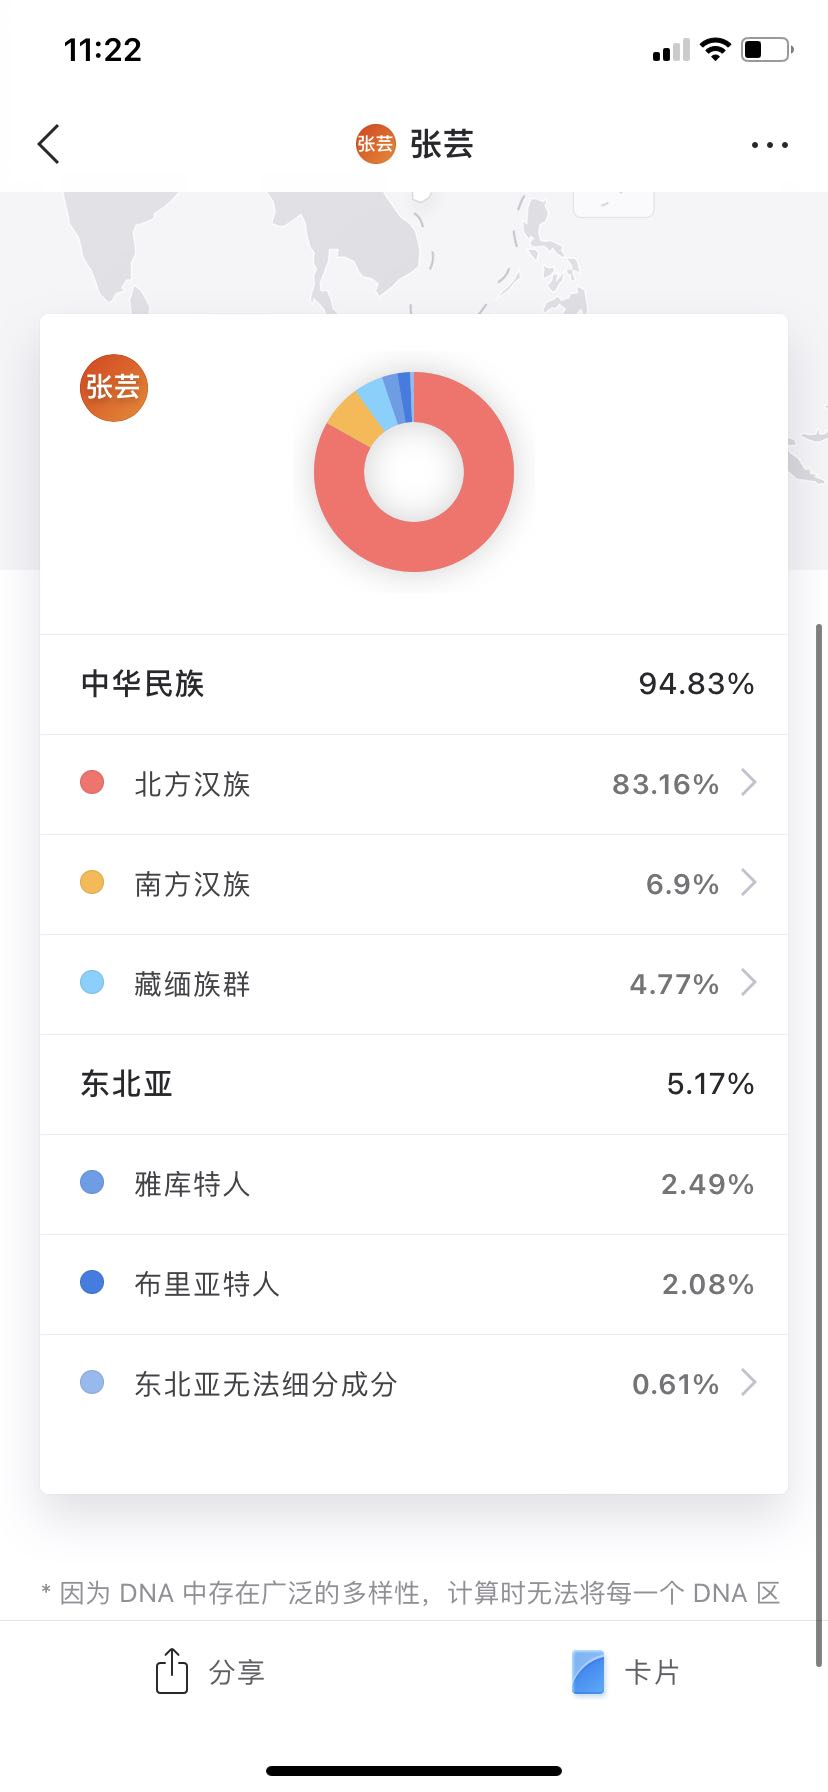Select the 布里亚特人 row
Screen dimensions: 828x1792
click(414, 1284)
